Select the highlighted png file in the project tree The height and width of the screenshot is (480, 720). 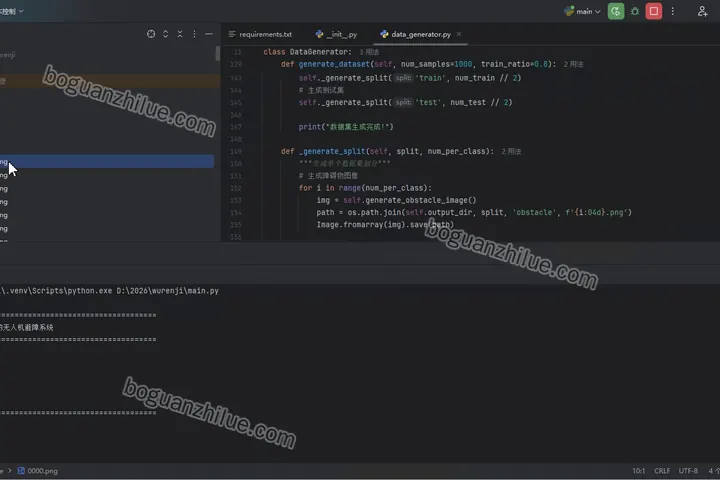click(x=107, y=161)
